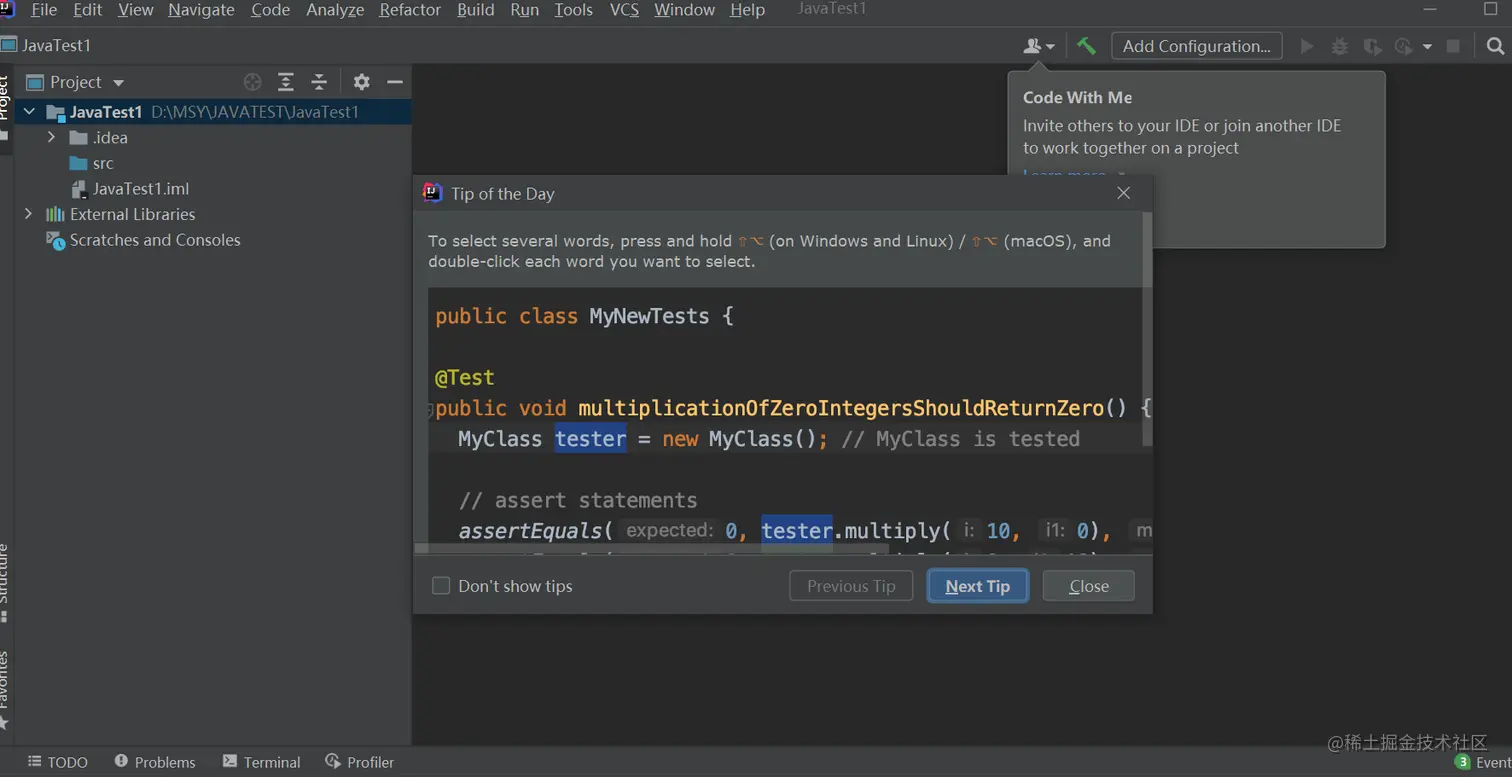Image resolution: width=1512 pixels, height=777 pixels.
Task: Open the Refactor menu
Action: tap(410, 10)
